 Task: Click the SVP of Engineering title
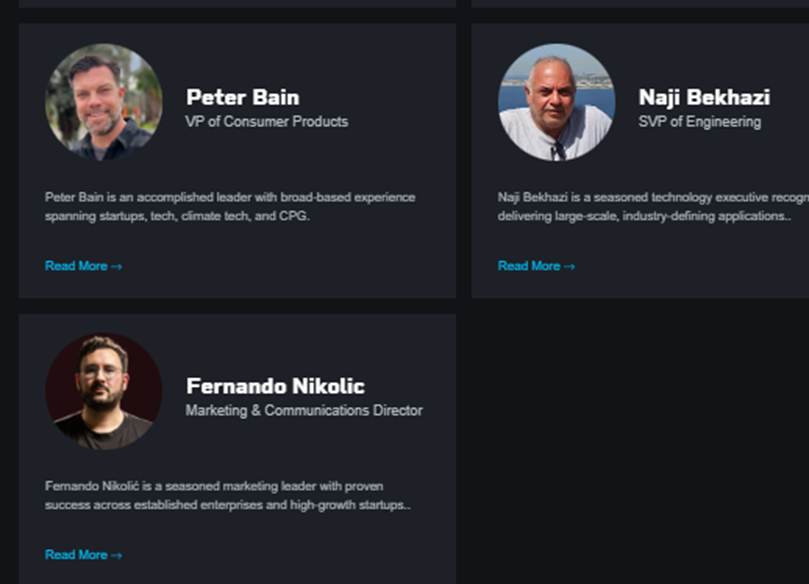tap(699, 121)
